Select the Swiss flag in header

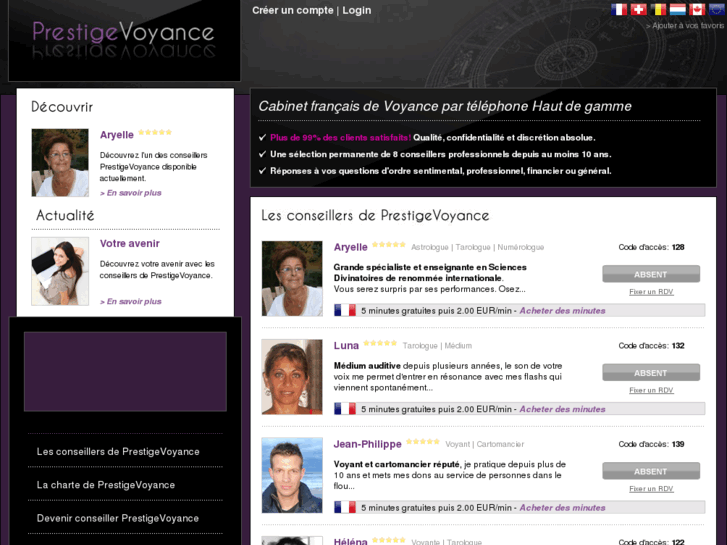[x=638, y=9]
